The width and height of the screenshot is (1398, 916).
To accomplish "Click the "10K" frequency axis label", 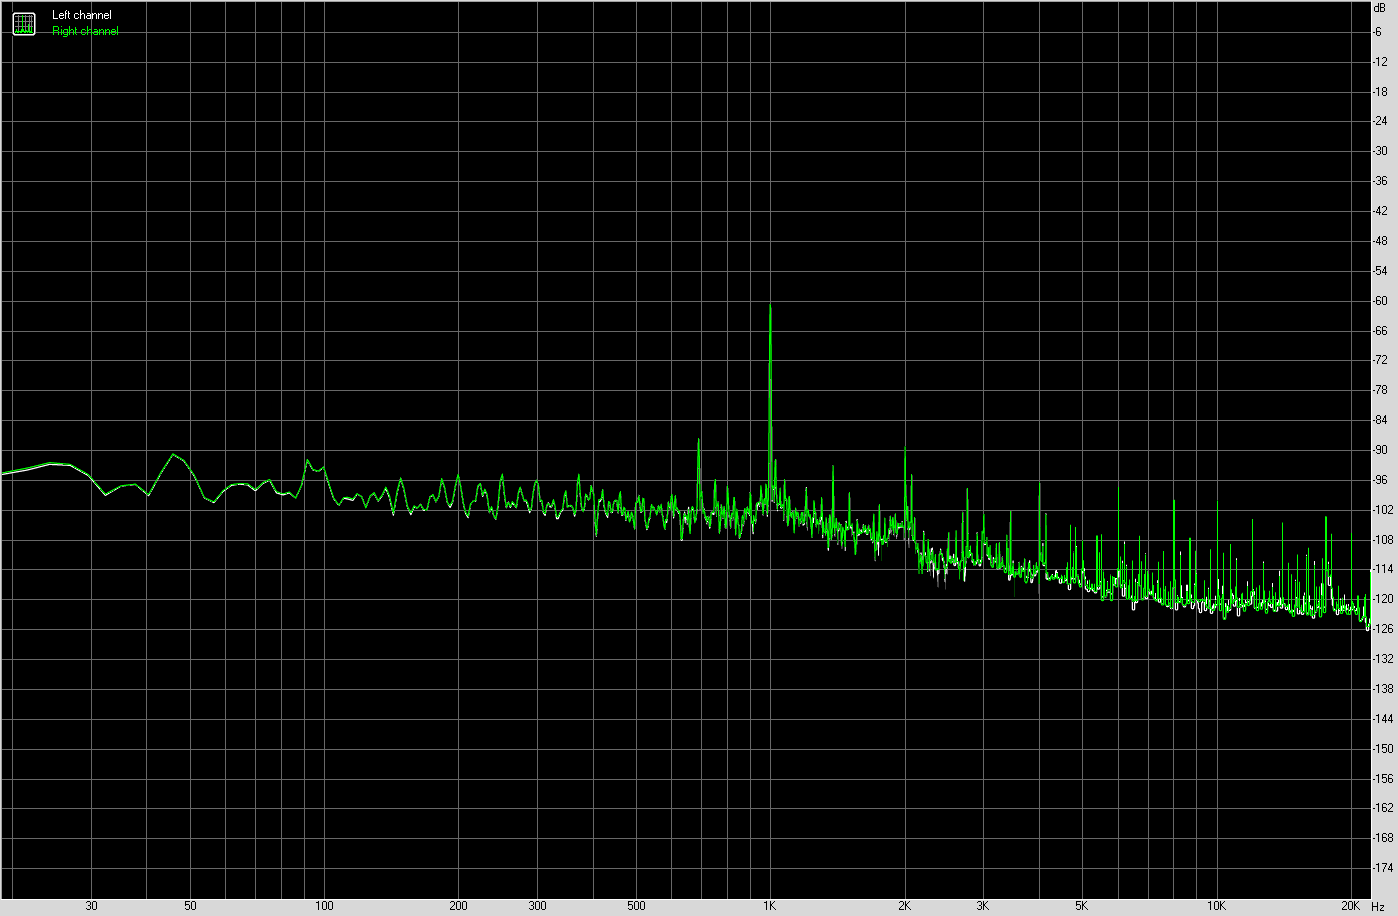I will (x=1216, y=906).
